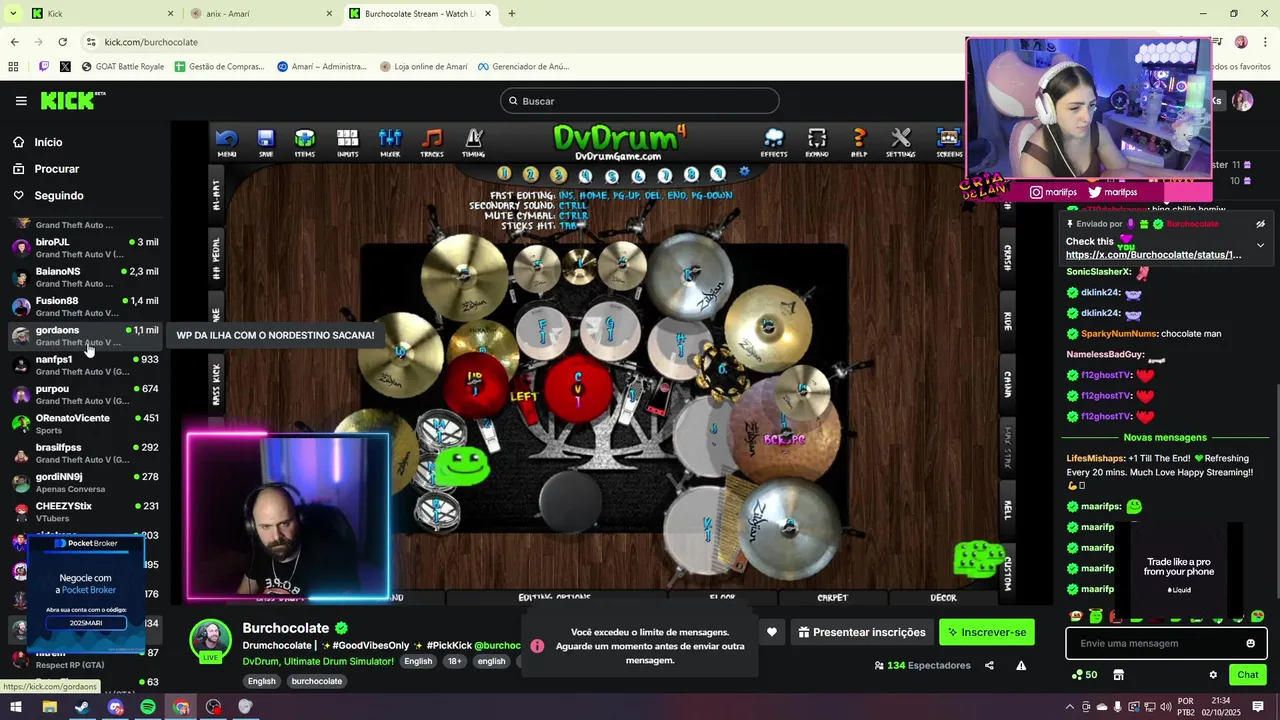Open the Kick hamburger sidebar menu
The height and width of the screenshot is (720, 1280).
[x=21, y=101]
